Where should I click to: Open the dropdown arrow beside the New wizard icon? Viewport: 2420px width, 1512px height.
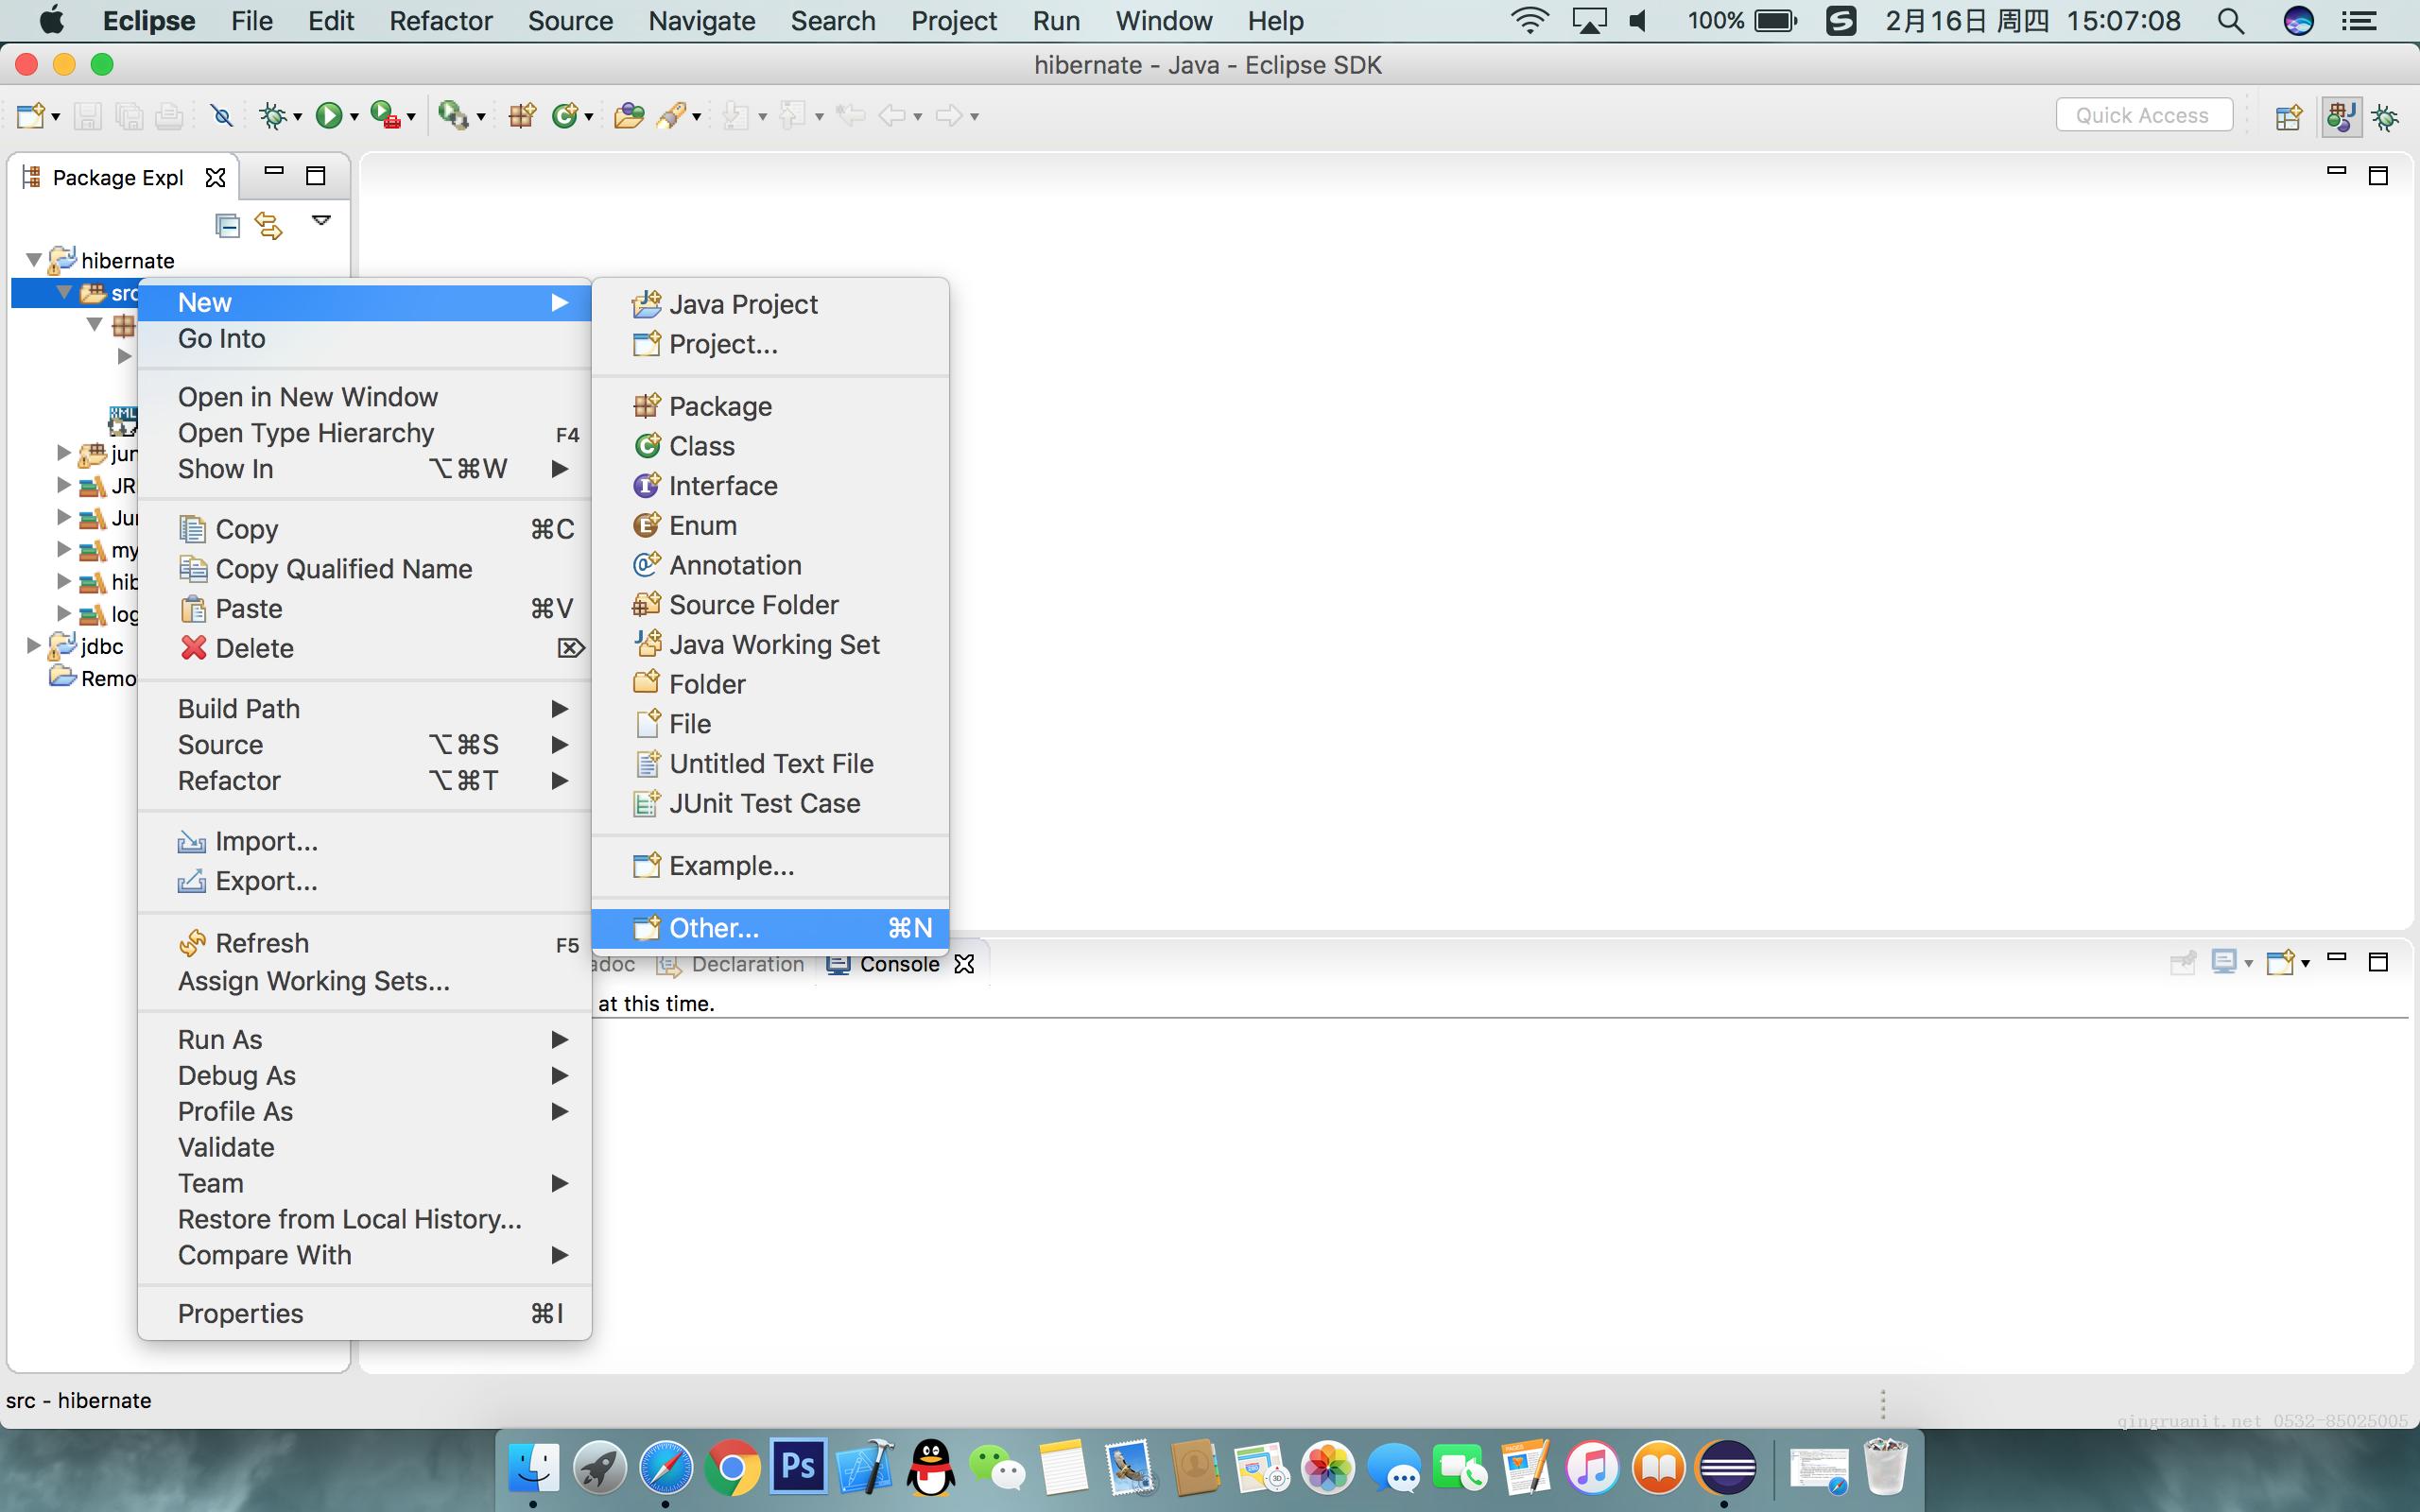point(56,118)
